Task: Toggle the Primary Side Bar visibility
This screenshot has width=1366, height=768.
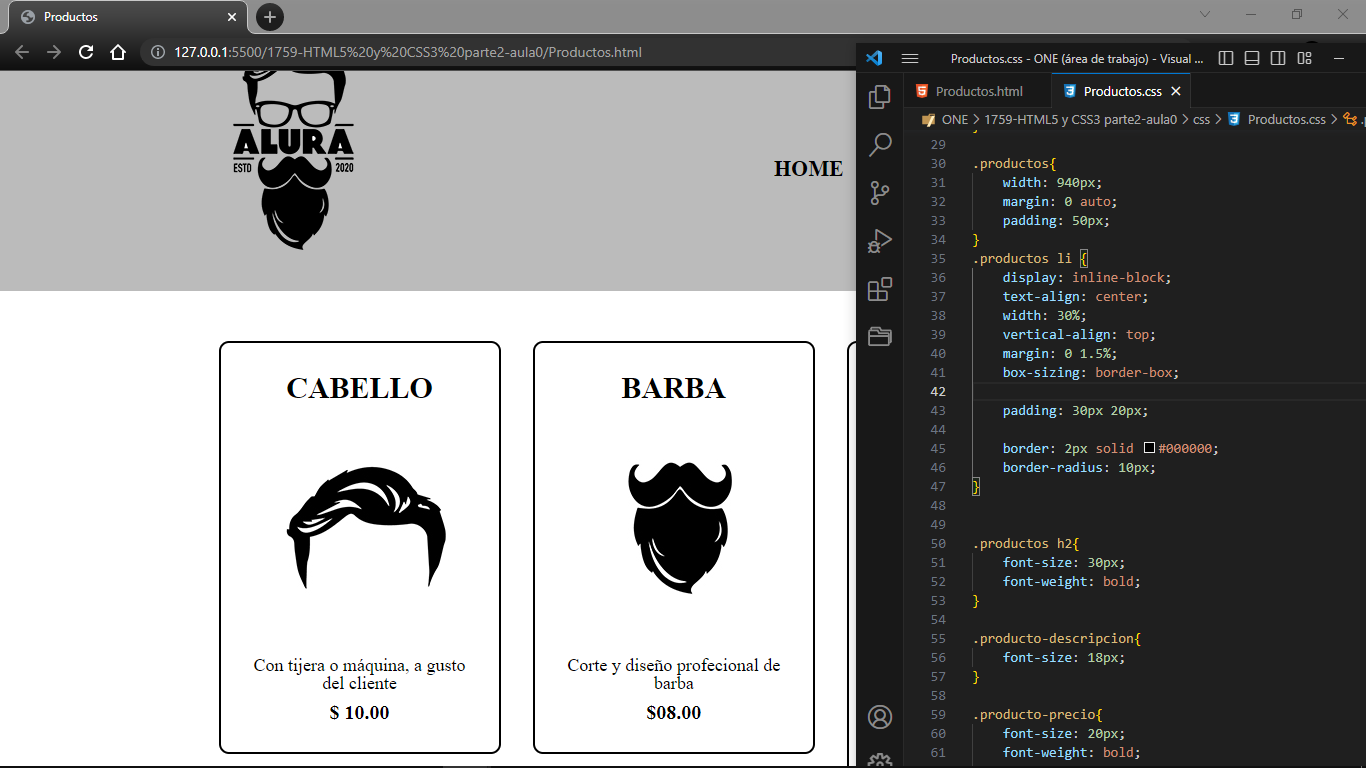Action: coord(1225,58)
